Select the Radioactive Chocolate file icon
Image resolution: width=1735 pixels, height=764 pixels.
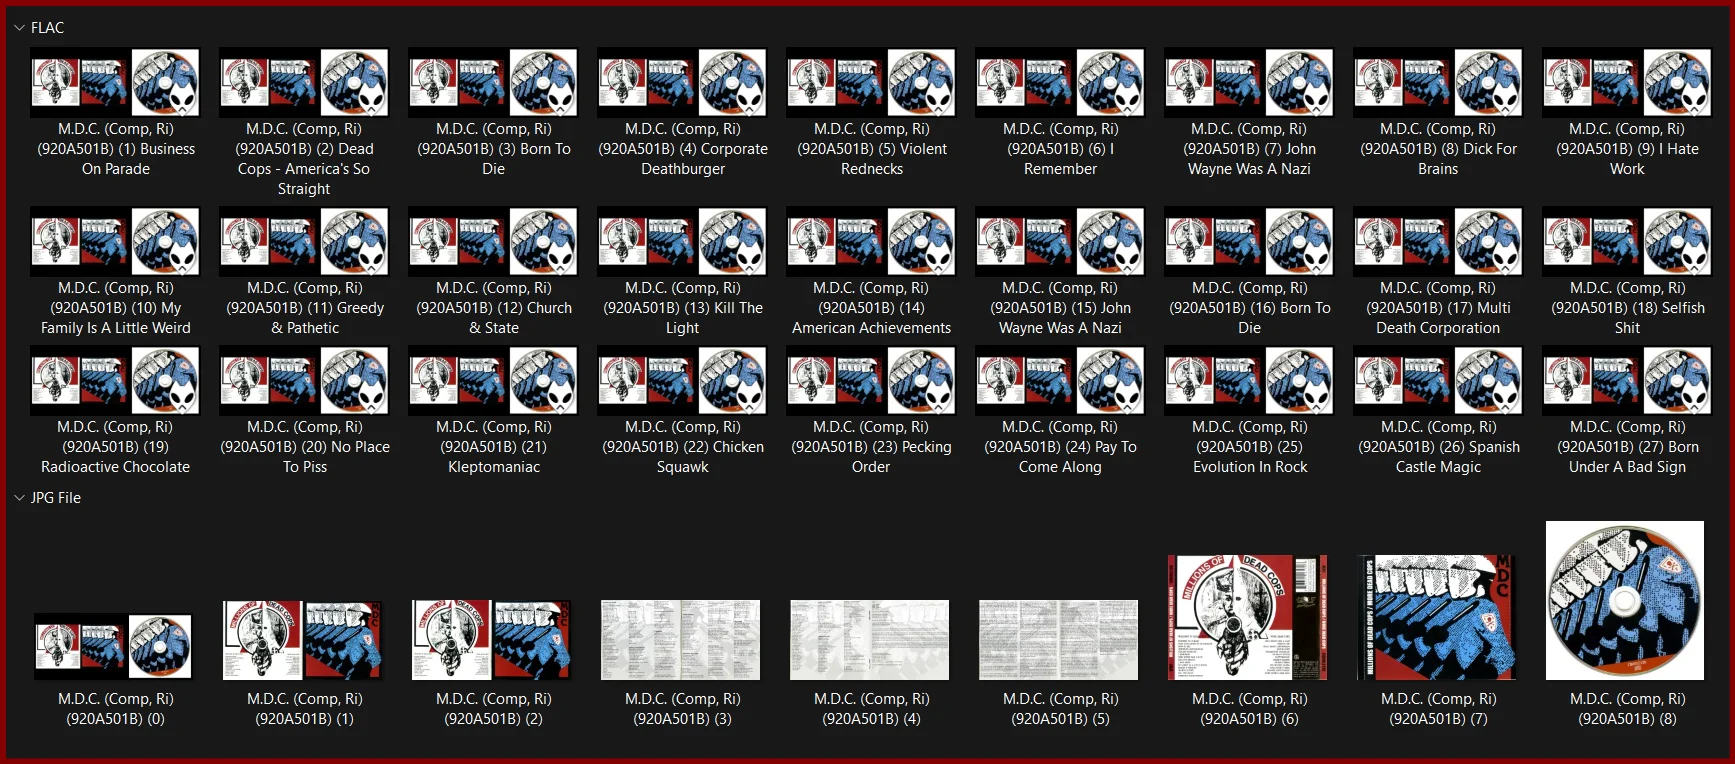click(115, 380)
